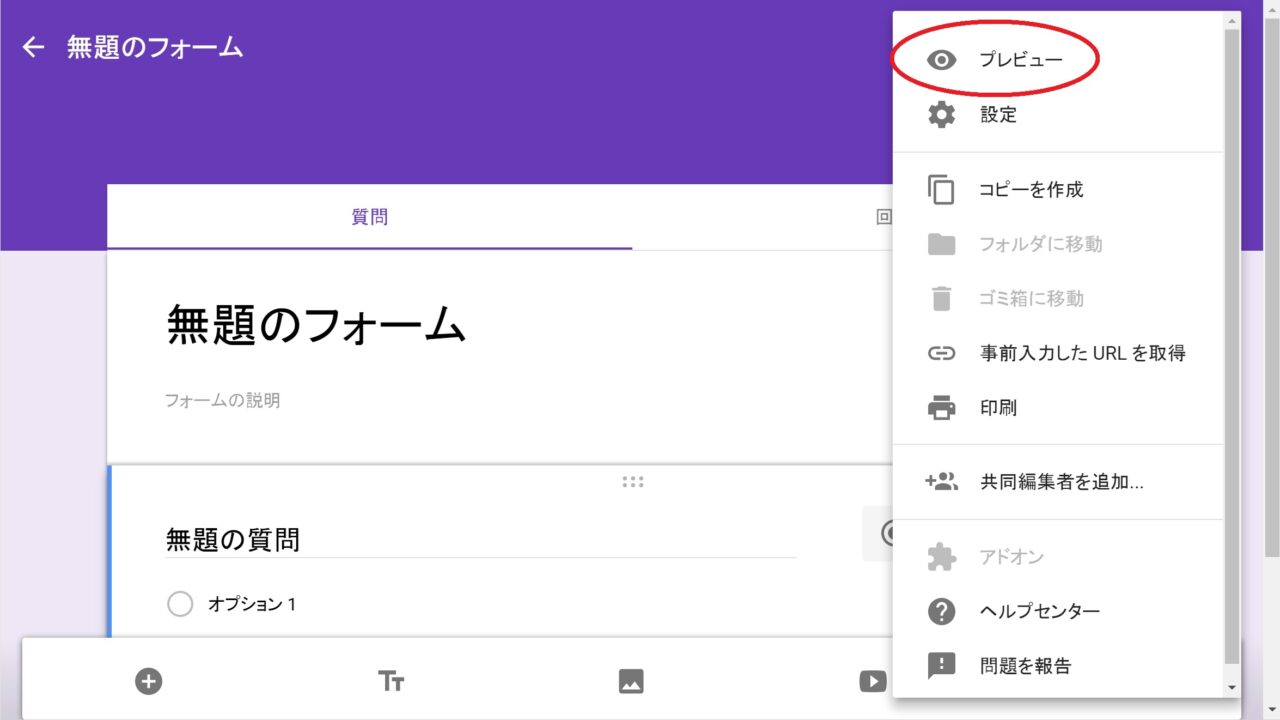1280x720 pixels.
Task: Click the gear icon for 設定
Action: (941, 115)
